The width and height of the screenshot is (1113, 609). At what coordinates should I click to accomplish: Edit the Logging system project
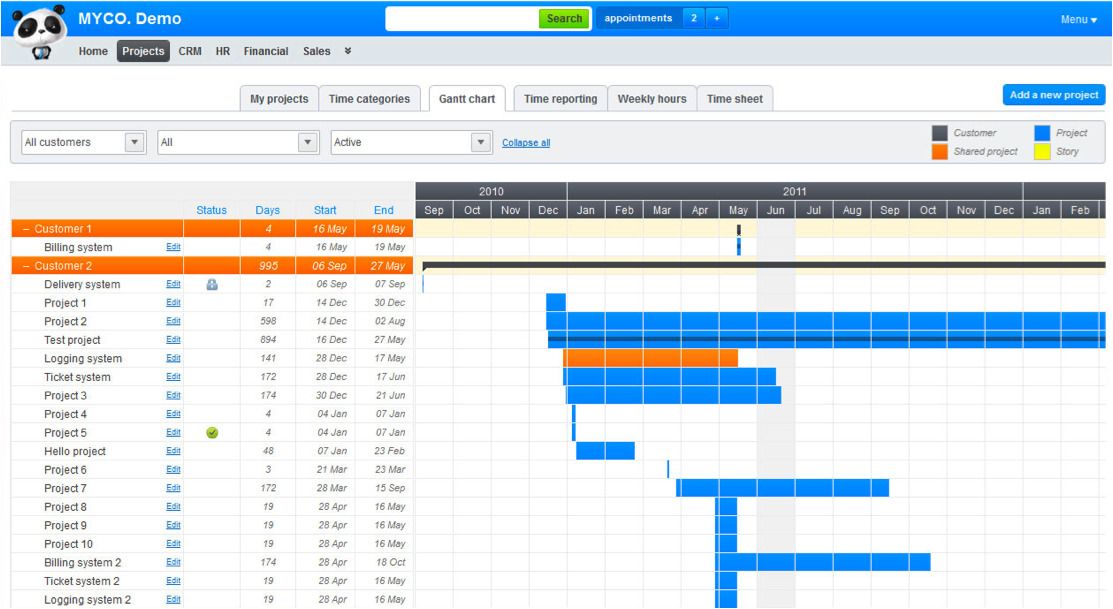point(173,358)
